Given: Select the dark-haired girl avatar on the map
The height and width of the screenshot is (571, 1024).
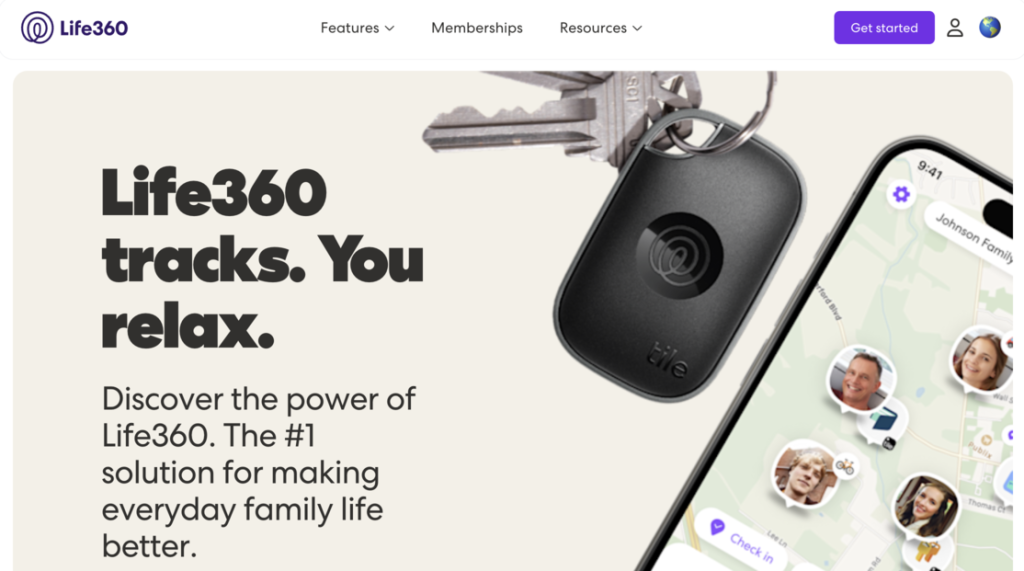Looking at the screenshot, I should point(926,506).
